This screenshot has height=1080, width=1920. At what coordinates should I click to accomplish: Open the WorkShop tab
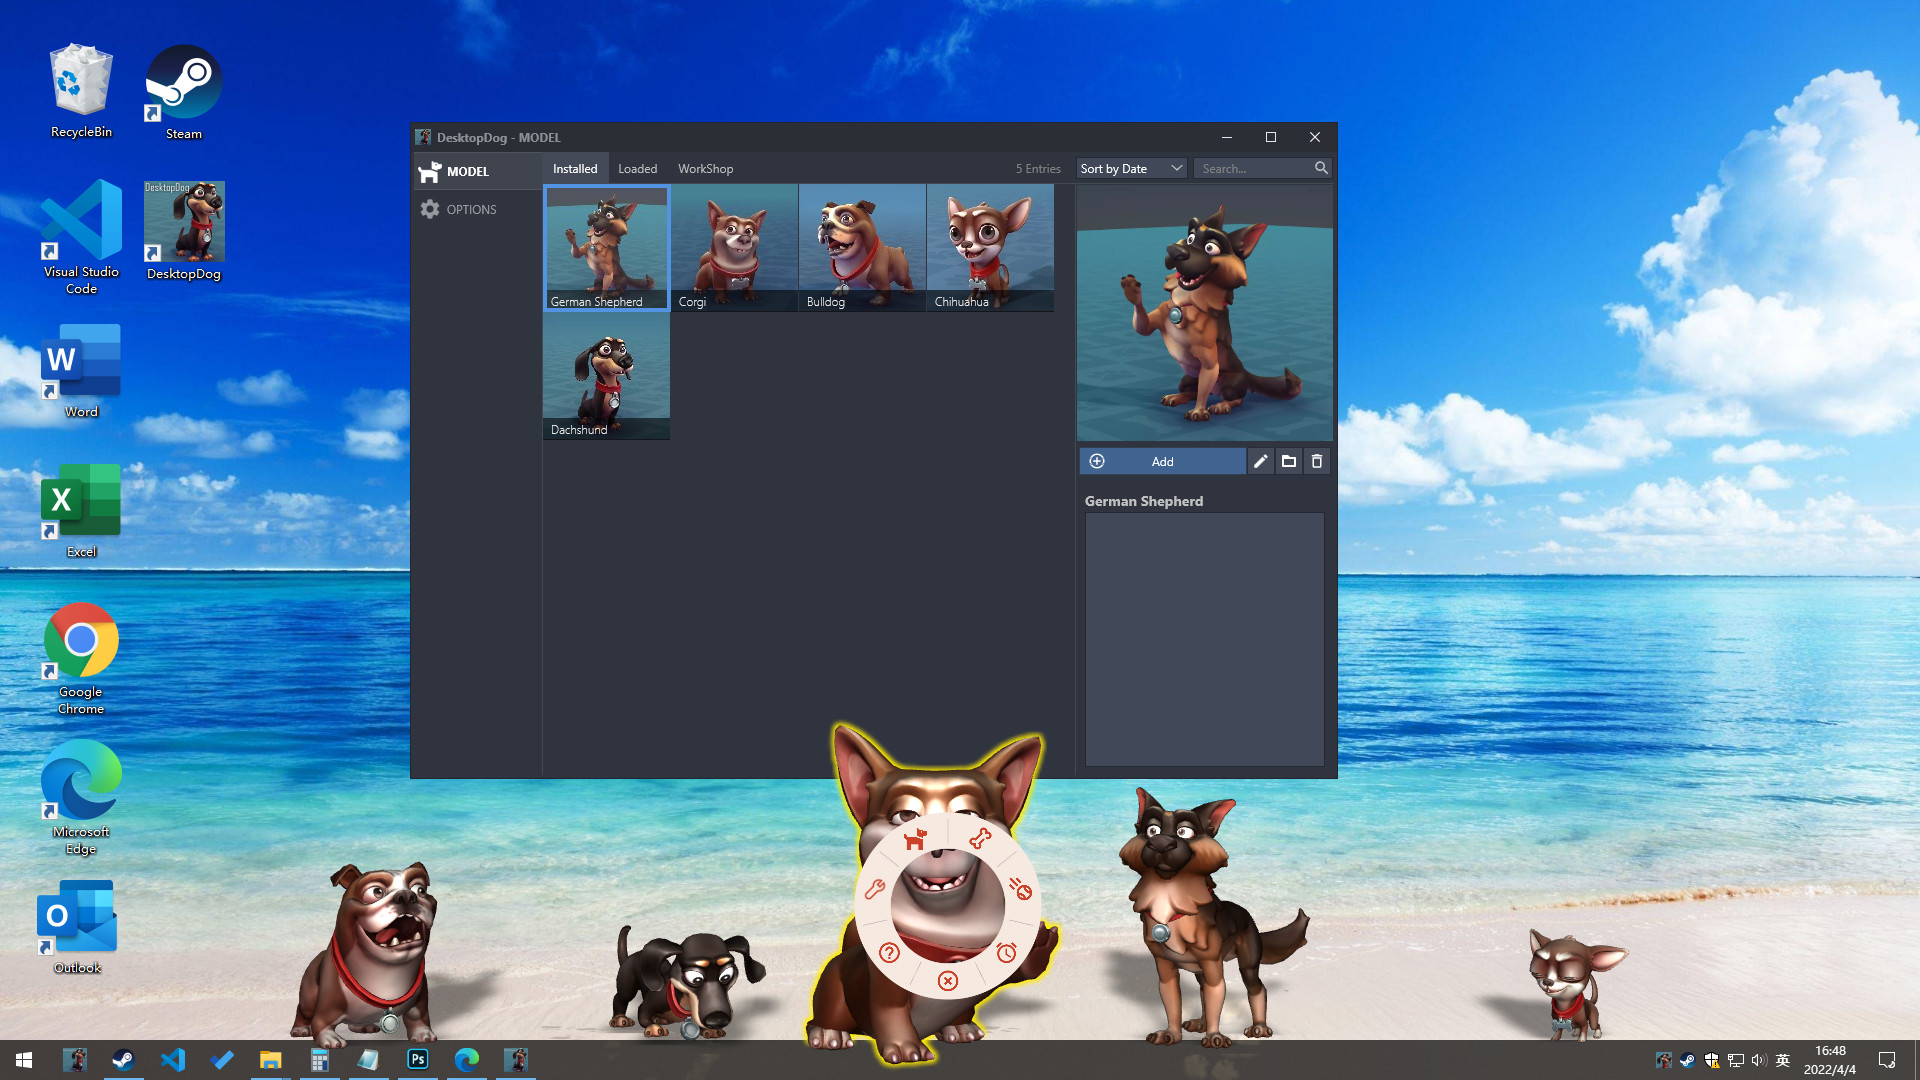point(705,168)
